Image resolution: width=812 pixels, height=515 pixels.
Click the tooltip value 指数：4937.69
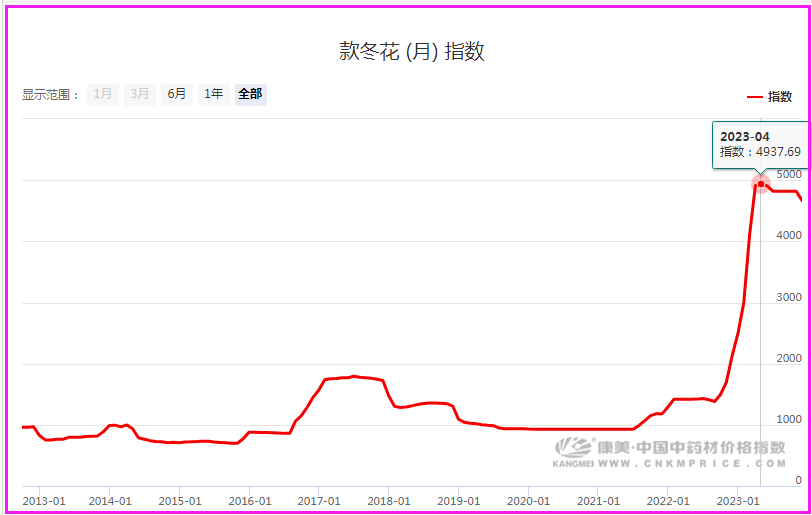(x=760, y=152)
